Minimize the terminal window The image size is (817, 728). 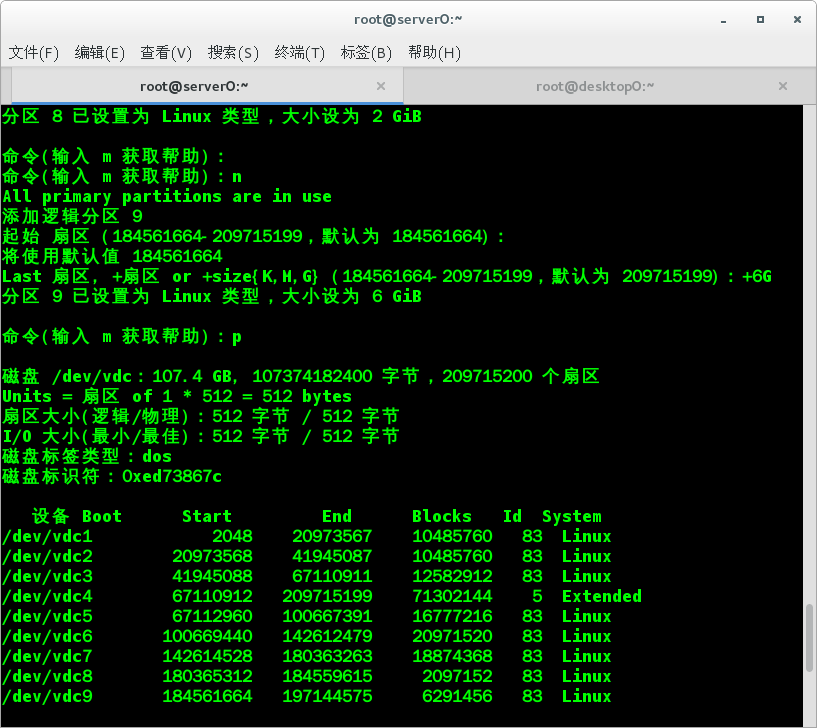(724, 20)
